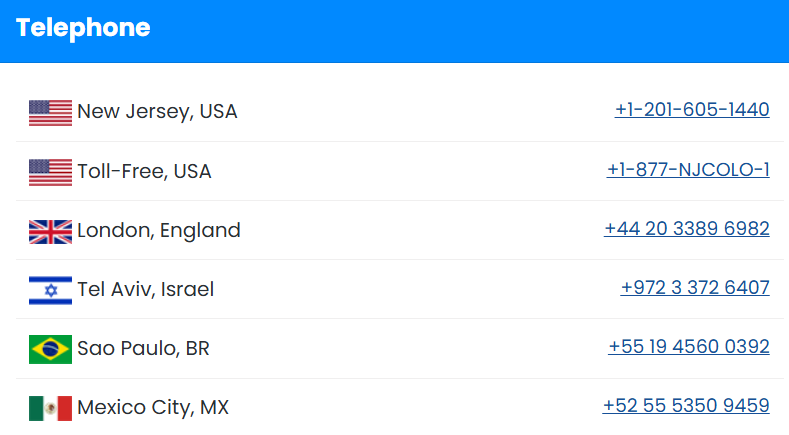Viewport: 789px width, 435px height.
Task: Click the "New Jersey, USA" location label
Action: point(157,111)
